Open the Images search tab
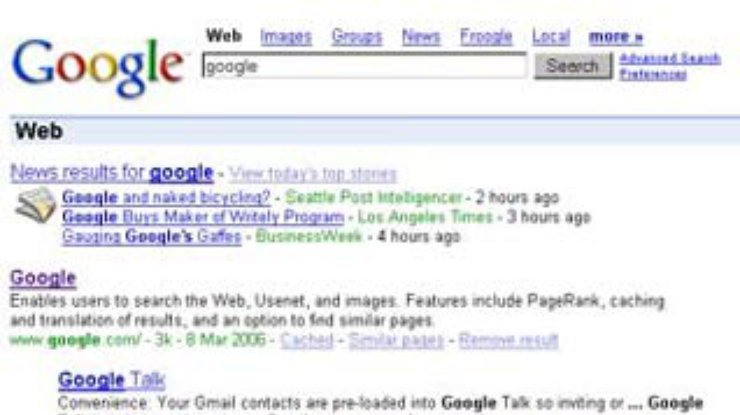This screenshot has width=740, height=415. (x=286, y=37)
